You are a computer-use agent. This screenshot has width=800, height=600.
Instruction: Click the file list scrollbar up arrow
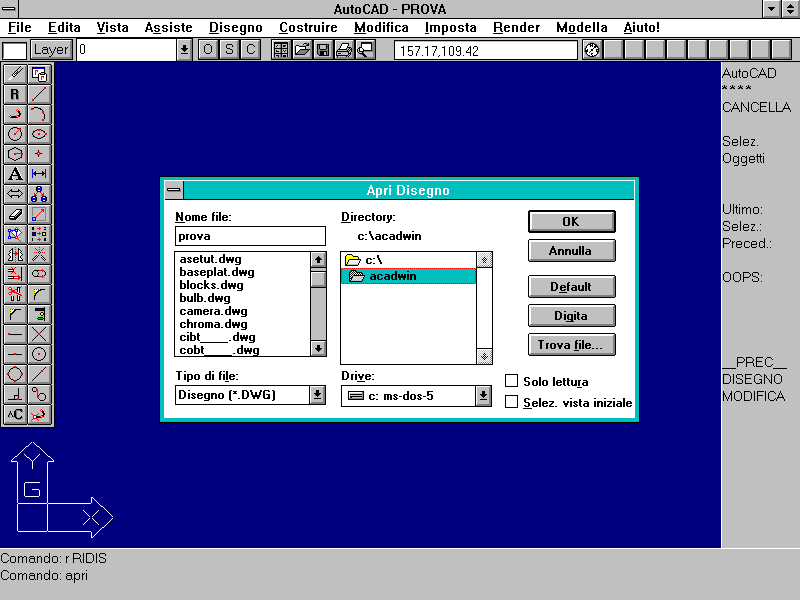coord(318,260)
